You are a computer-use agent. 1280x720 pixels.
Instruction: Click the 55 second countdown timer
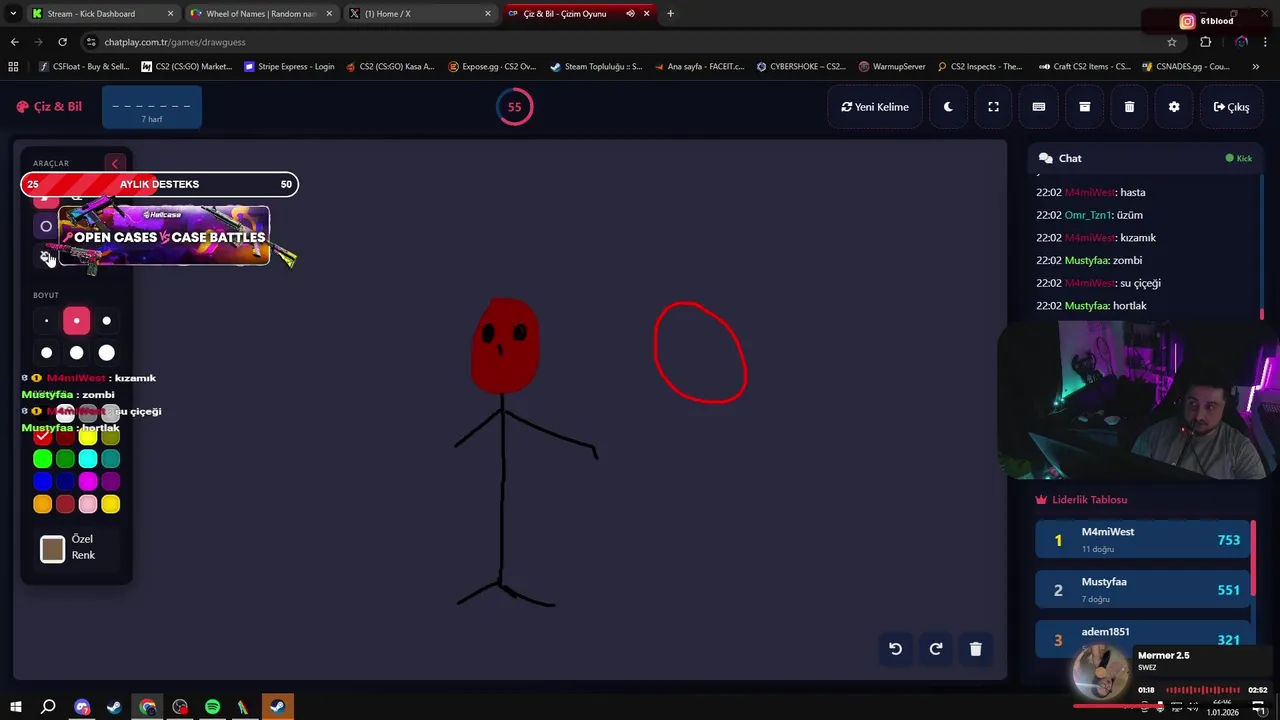pos(514,107)
